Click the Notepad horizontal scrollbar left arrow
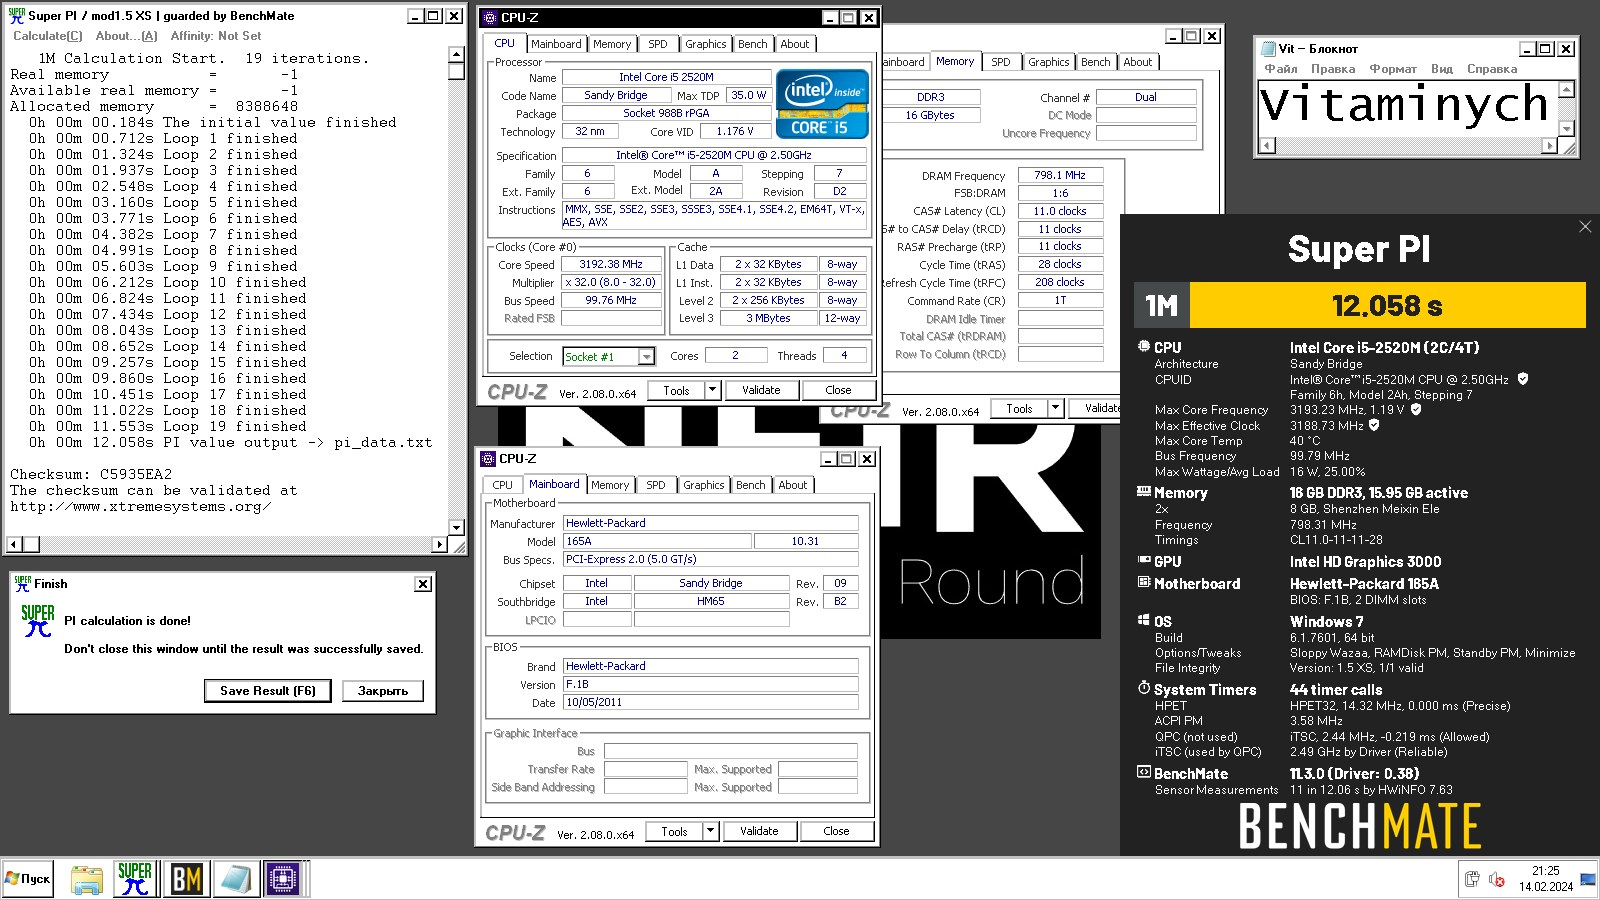Viewport: 1600px width, 900px height. pos(1267,146)
